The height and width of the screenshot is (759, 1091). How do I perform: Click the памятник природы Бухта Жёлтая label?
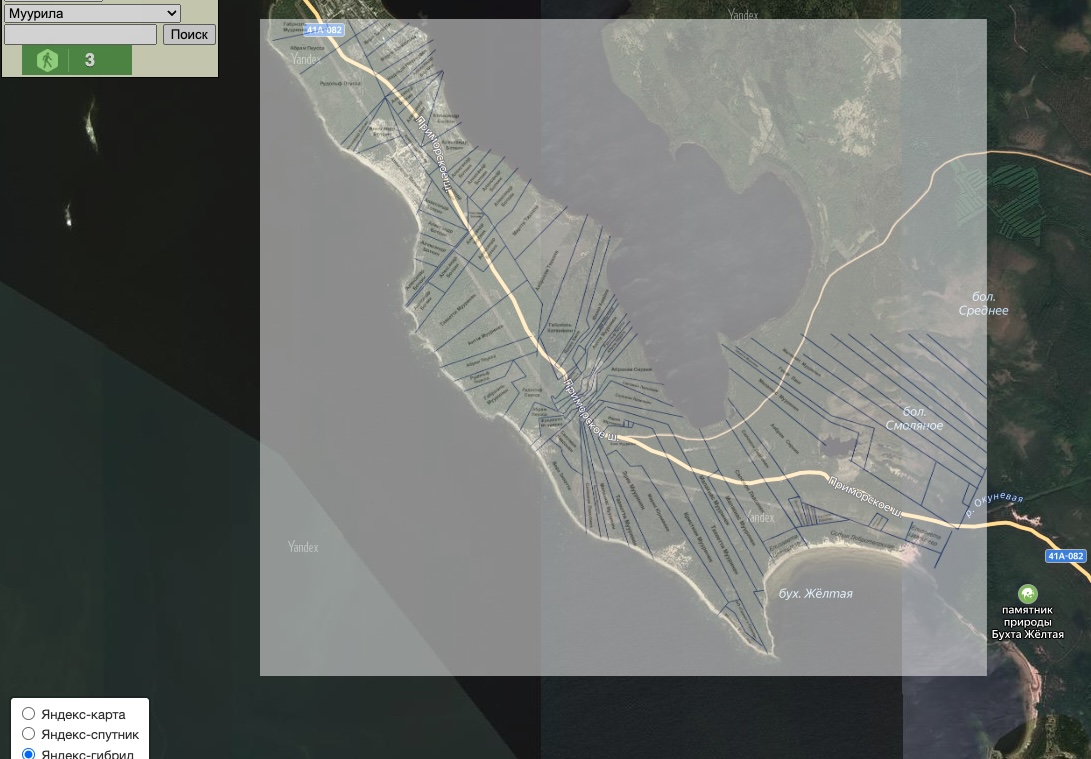pyautogui.click(x=1027, y=622)
